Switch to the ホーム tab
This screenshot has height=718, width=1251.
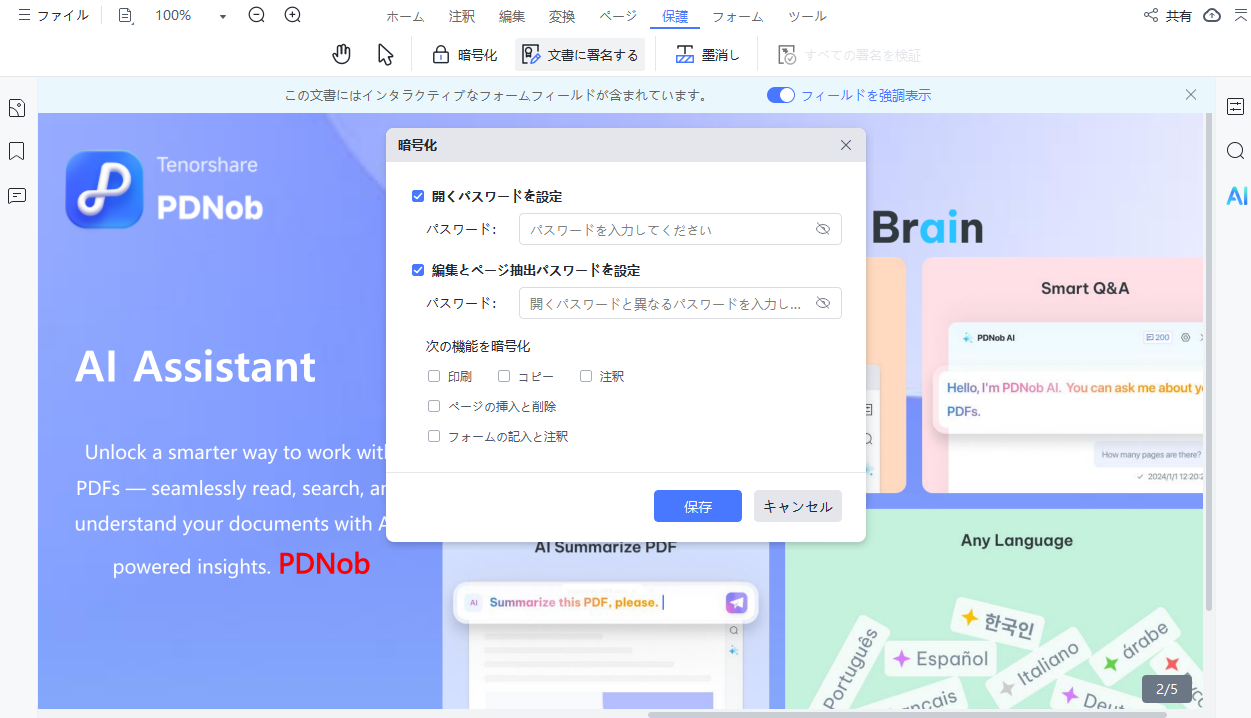pyautogui.click(x=405, y=16)
